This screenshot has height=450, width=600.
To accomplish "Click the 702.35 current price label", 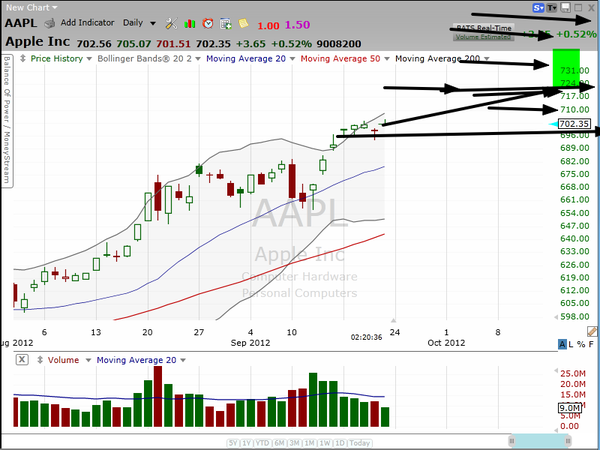I will (x=574, y=124).
